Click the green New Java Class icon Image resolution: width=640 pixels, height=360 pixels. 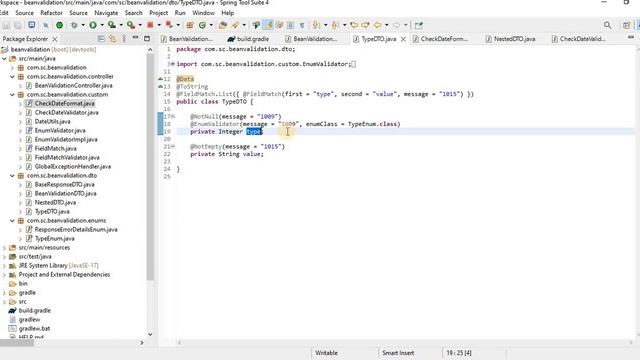202,25
